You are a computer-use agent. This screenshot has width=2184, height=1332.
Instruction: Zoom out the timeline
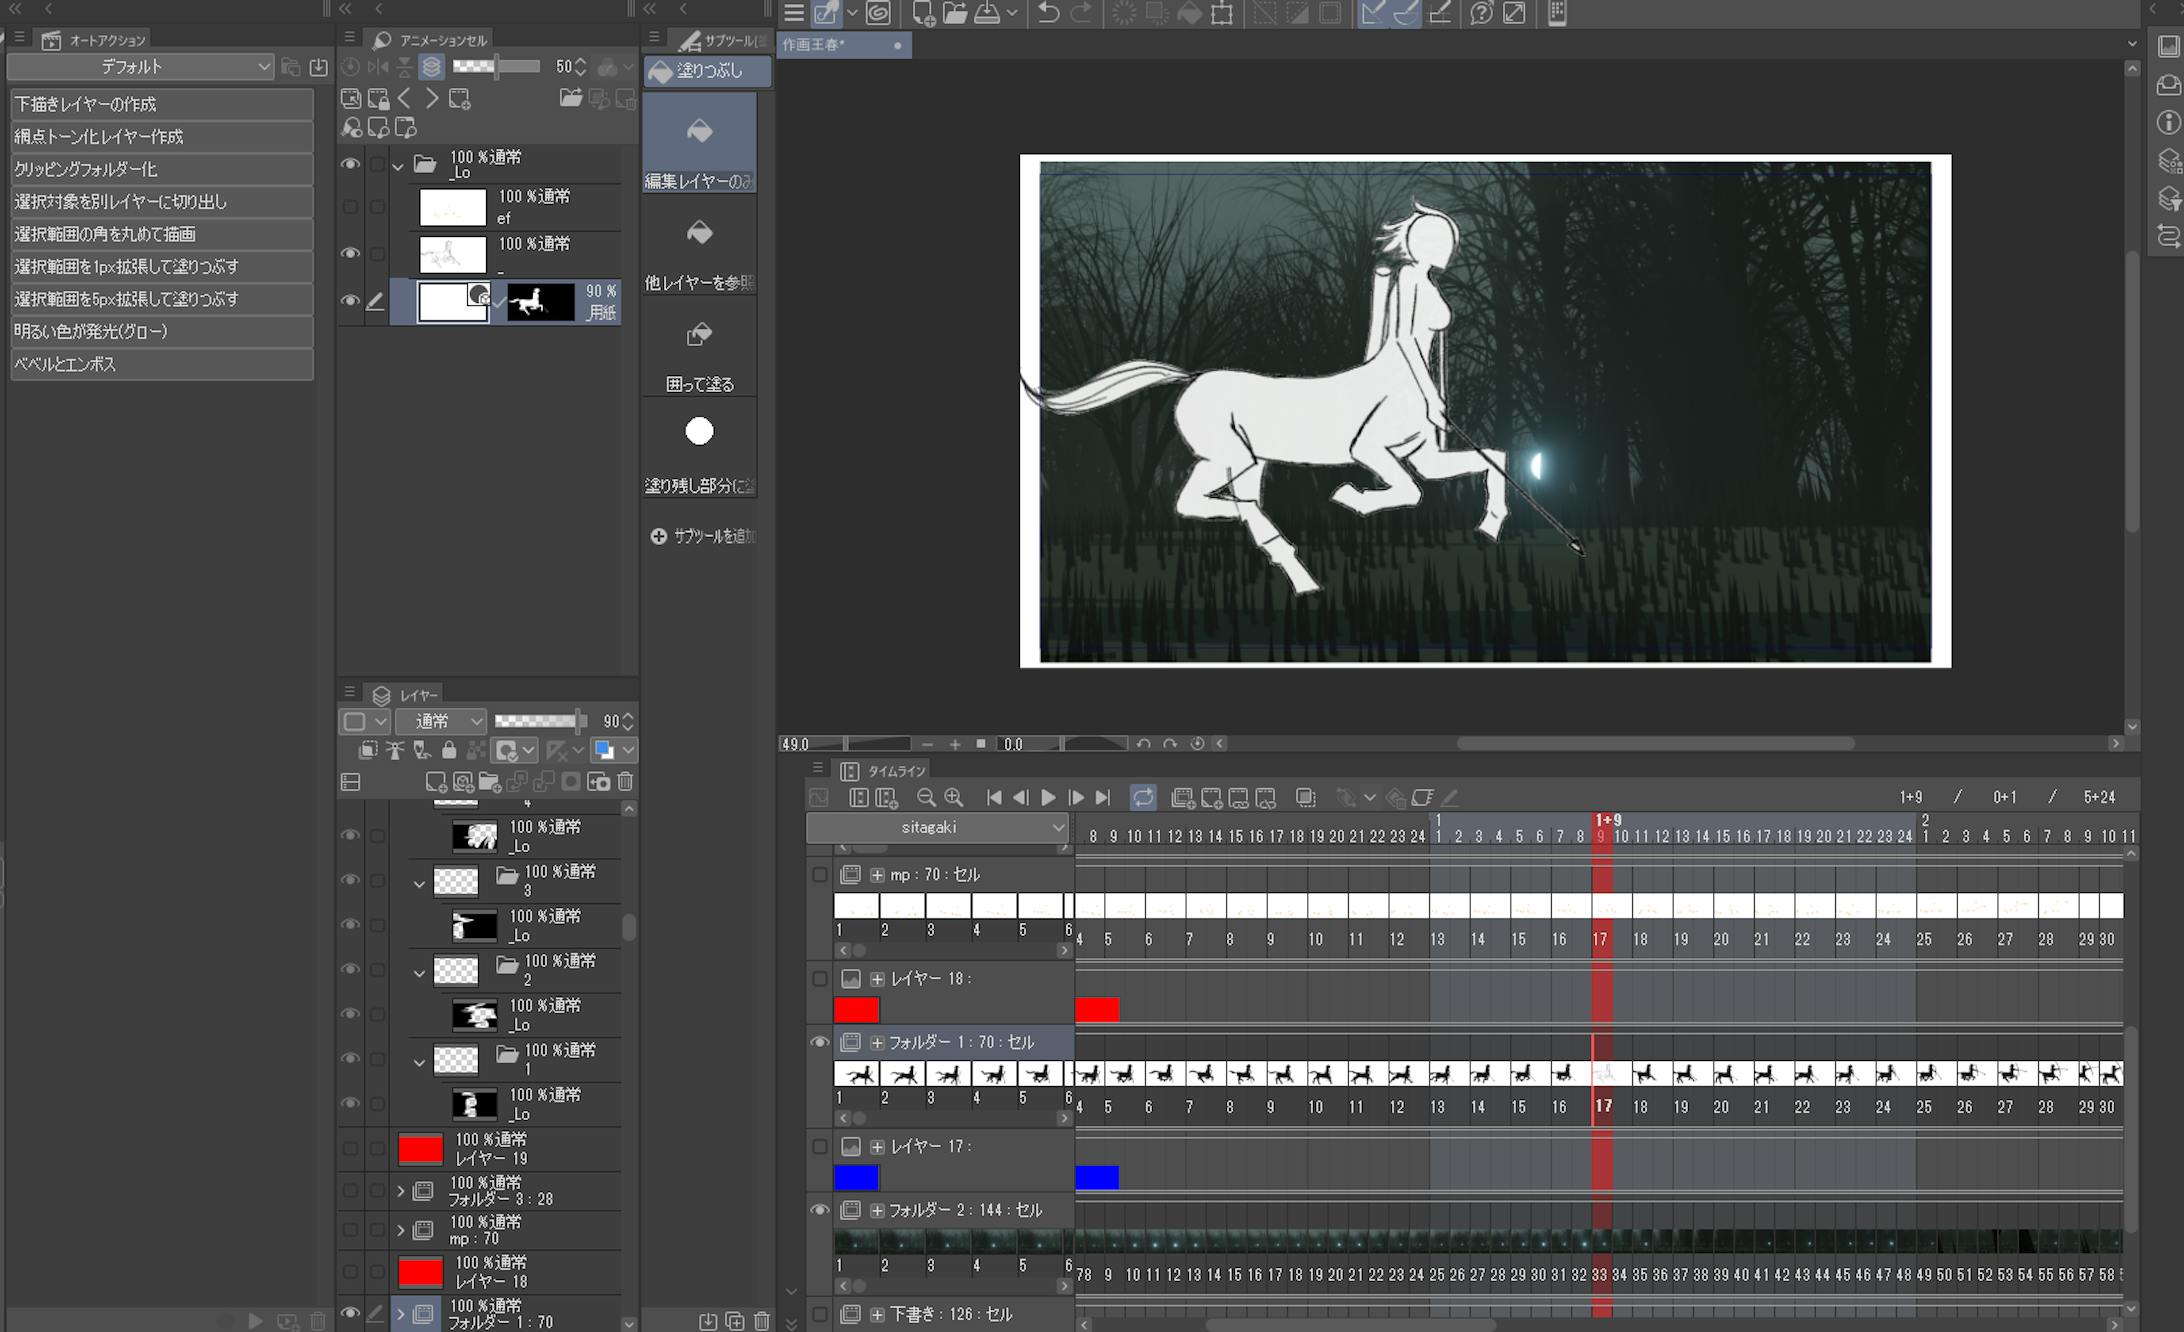(926, 797)
